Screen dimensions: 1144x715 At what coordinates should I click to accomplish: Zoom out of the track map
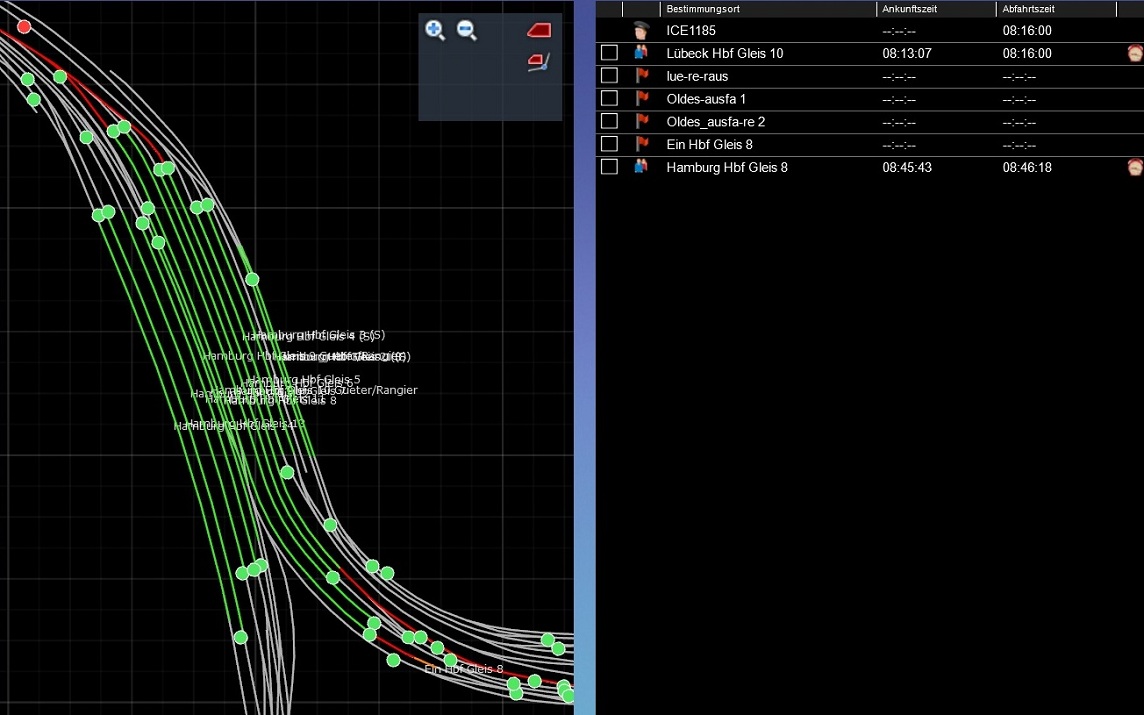coord(466,30)
